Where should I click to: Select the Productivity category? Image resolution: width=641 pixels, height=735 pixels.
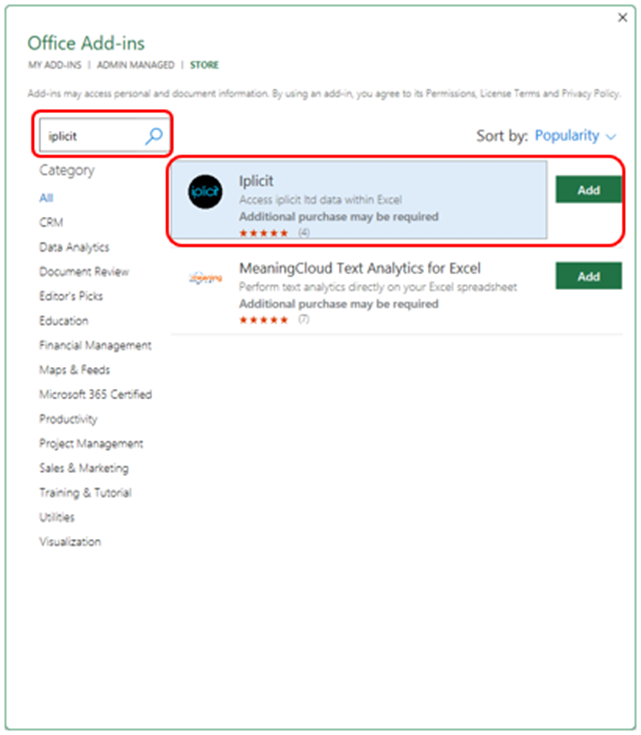(x=68, y=419)
